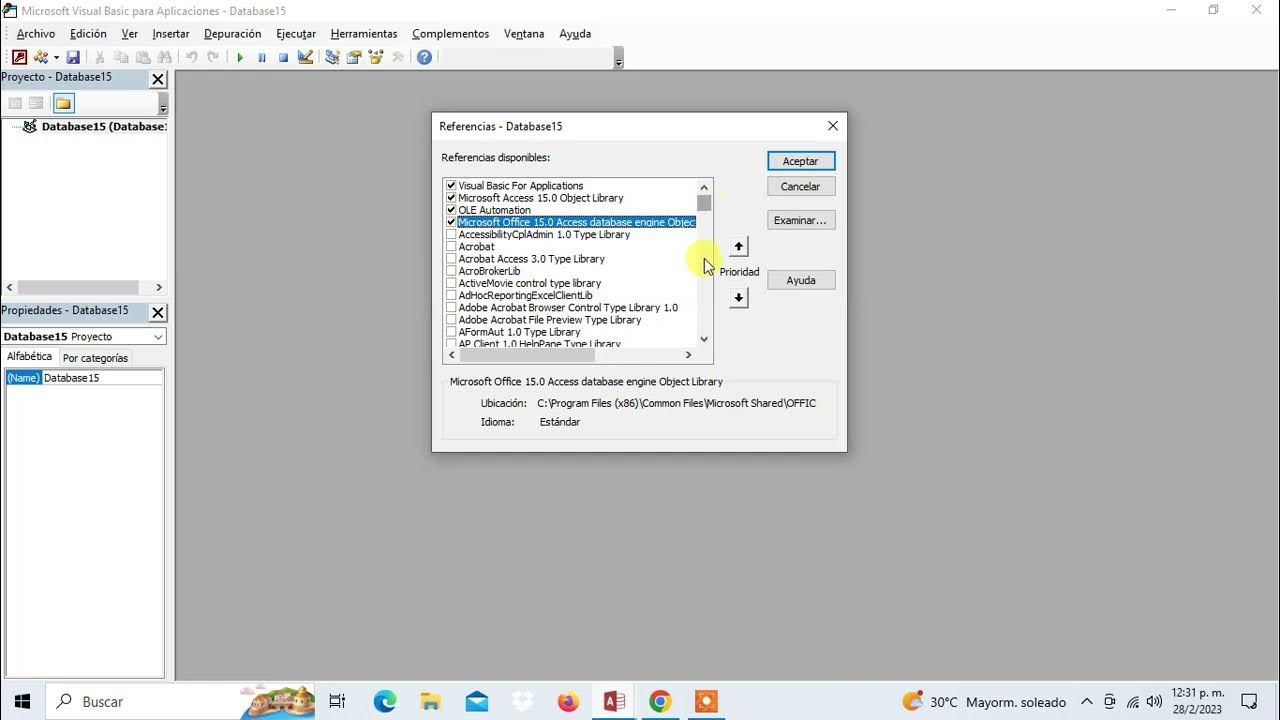Click Cancelar in References dialog
The width and height of the screenshot is (1280, 720).
[x=801, y=187]
